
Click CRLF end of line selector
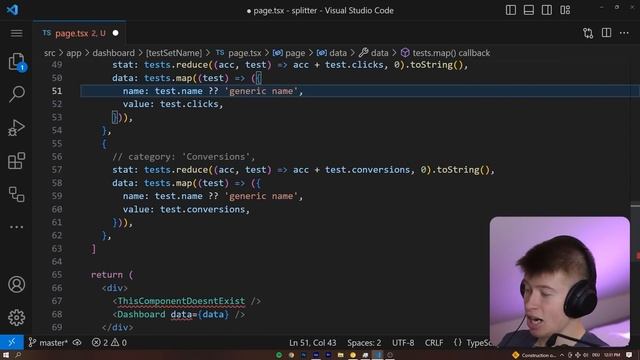tap(434, 342)
